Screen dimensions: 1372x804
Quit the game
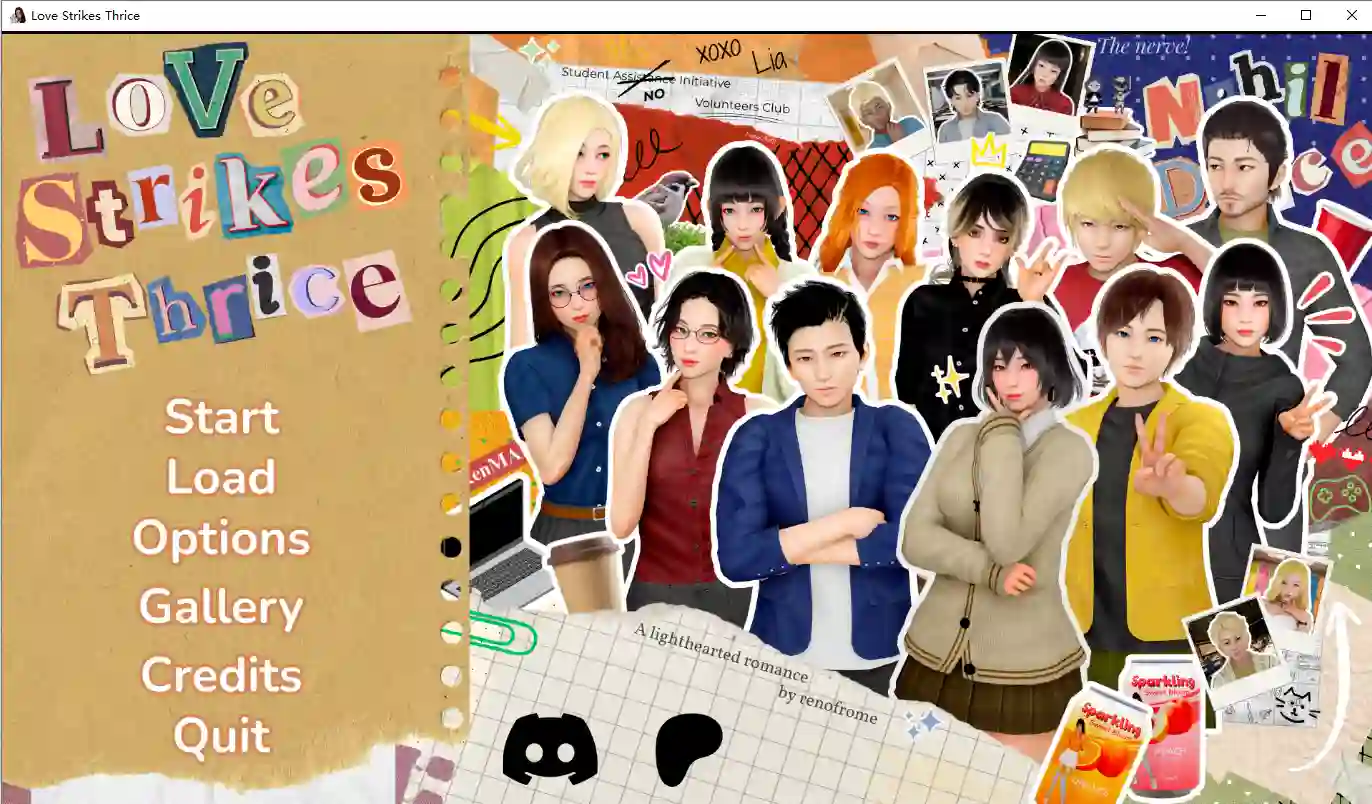pos(220,736)
